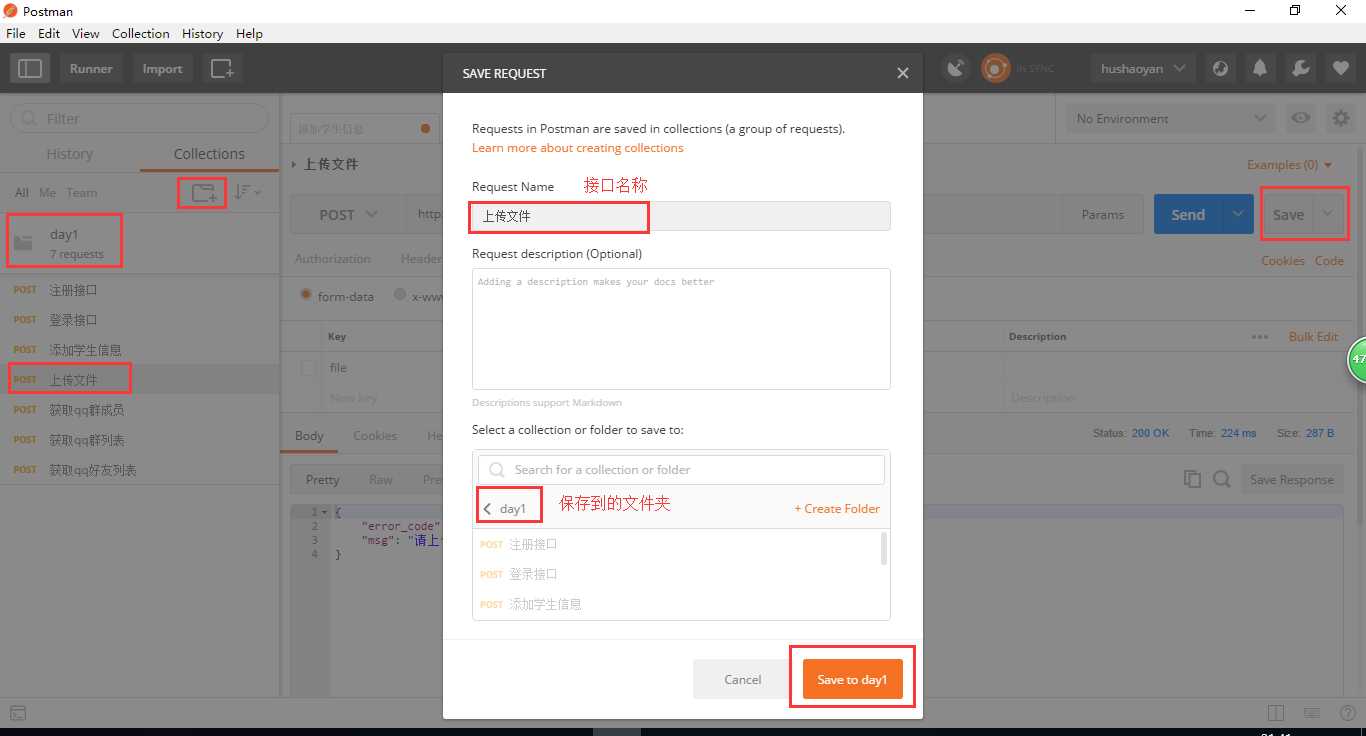Viewport: 1366px width, 736px height.
Task: Open the browse globe icon
Action: click(1220, 69)
